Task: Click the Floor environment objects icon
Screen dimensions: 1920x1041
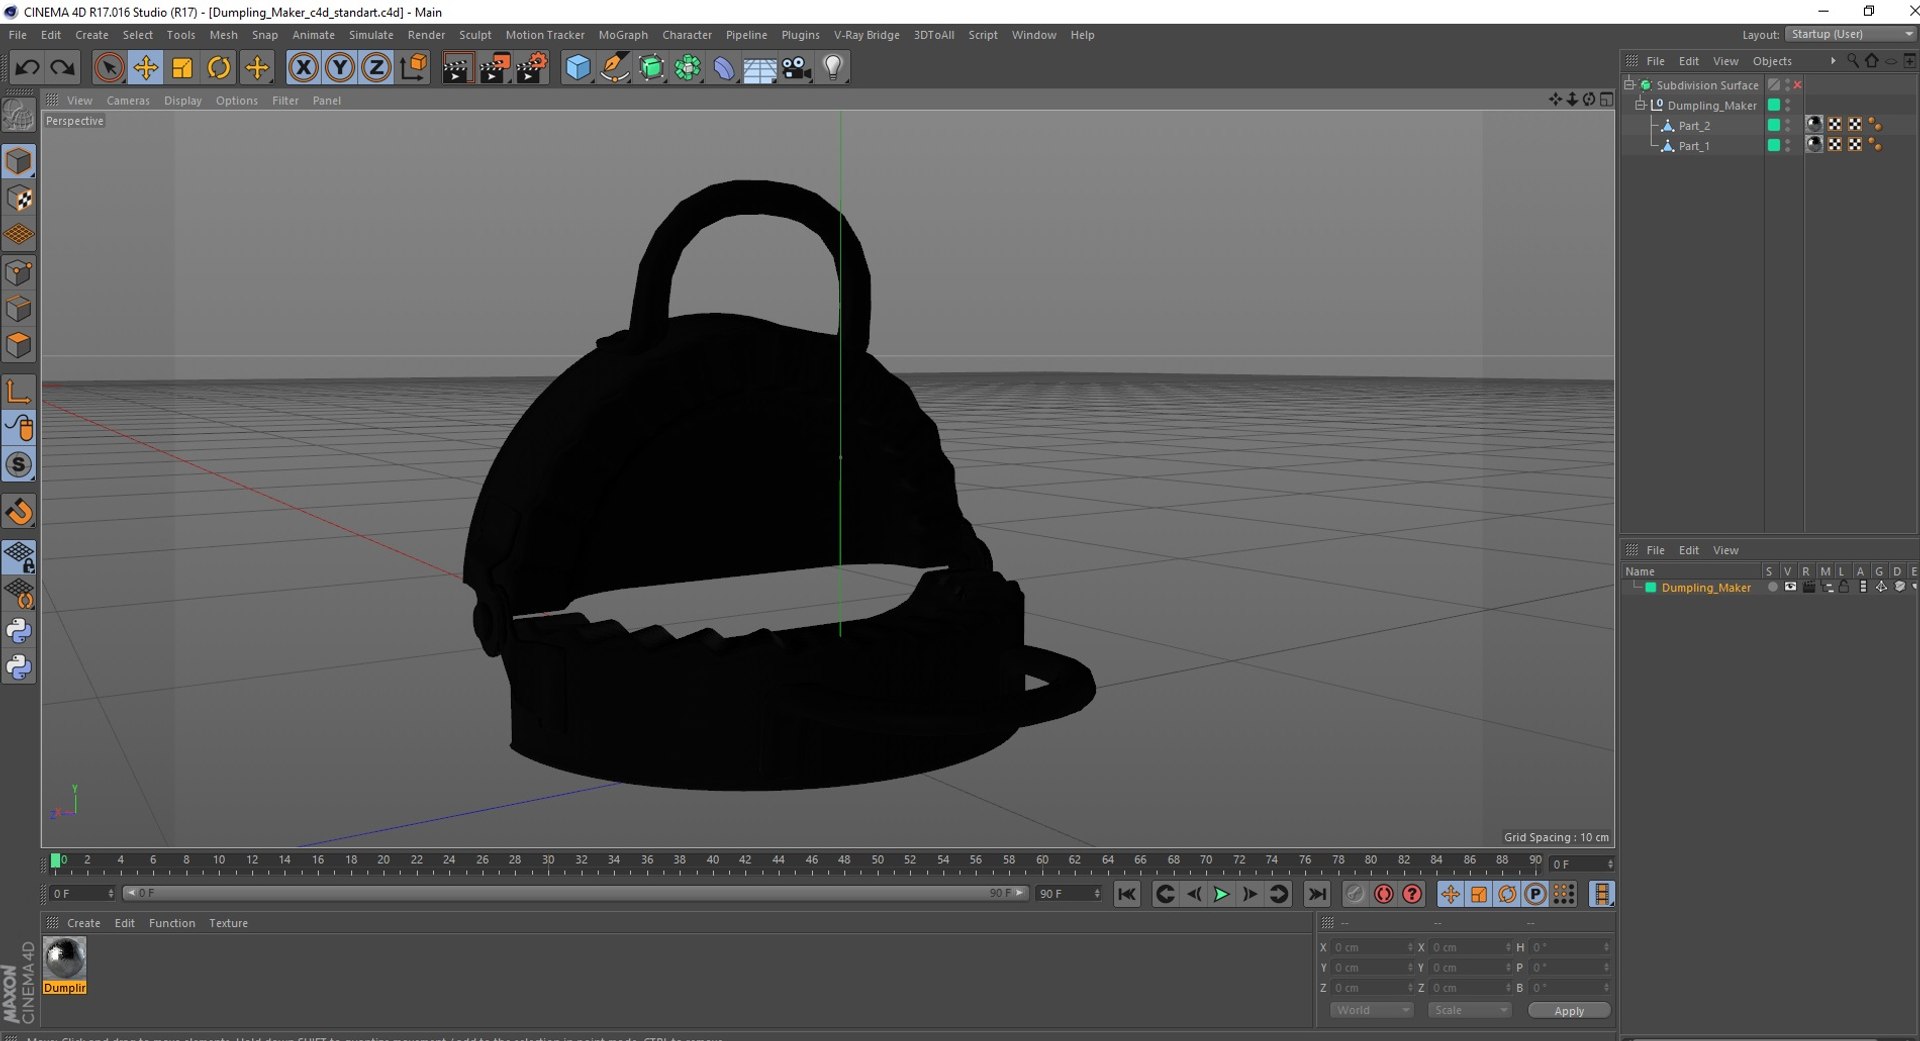Action: pyautogui.click(x=760, y=68)
